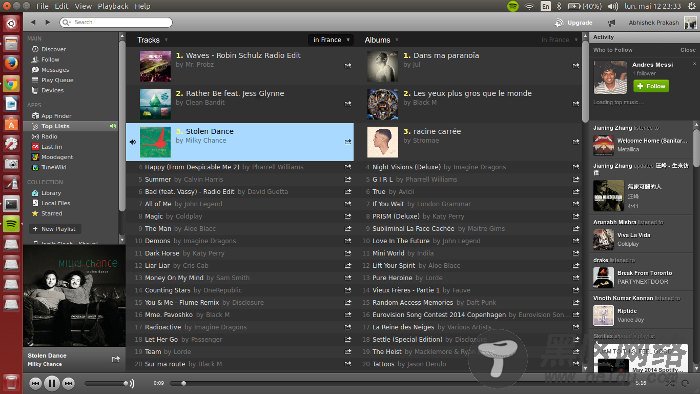The image size is (700, 394).
Task: Share the track Stolen Dance in the list
Action: pyautogui.click(x=348, y=141)
